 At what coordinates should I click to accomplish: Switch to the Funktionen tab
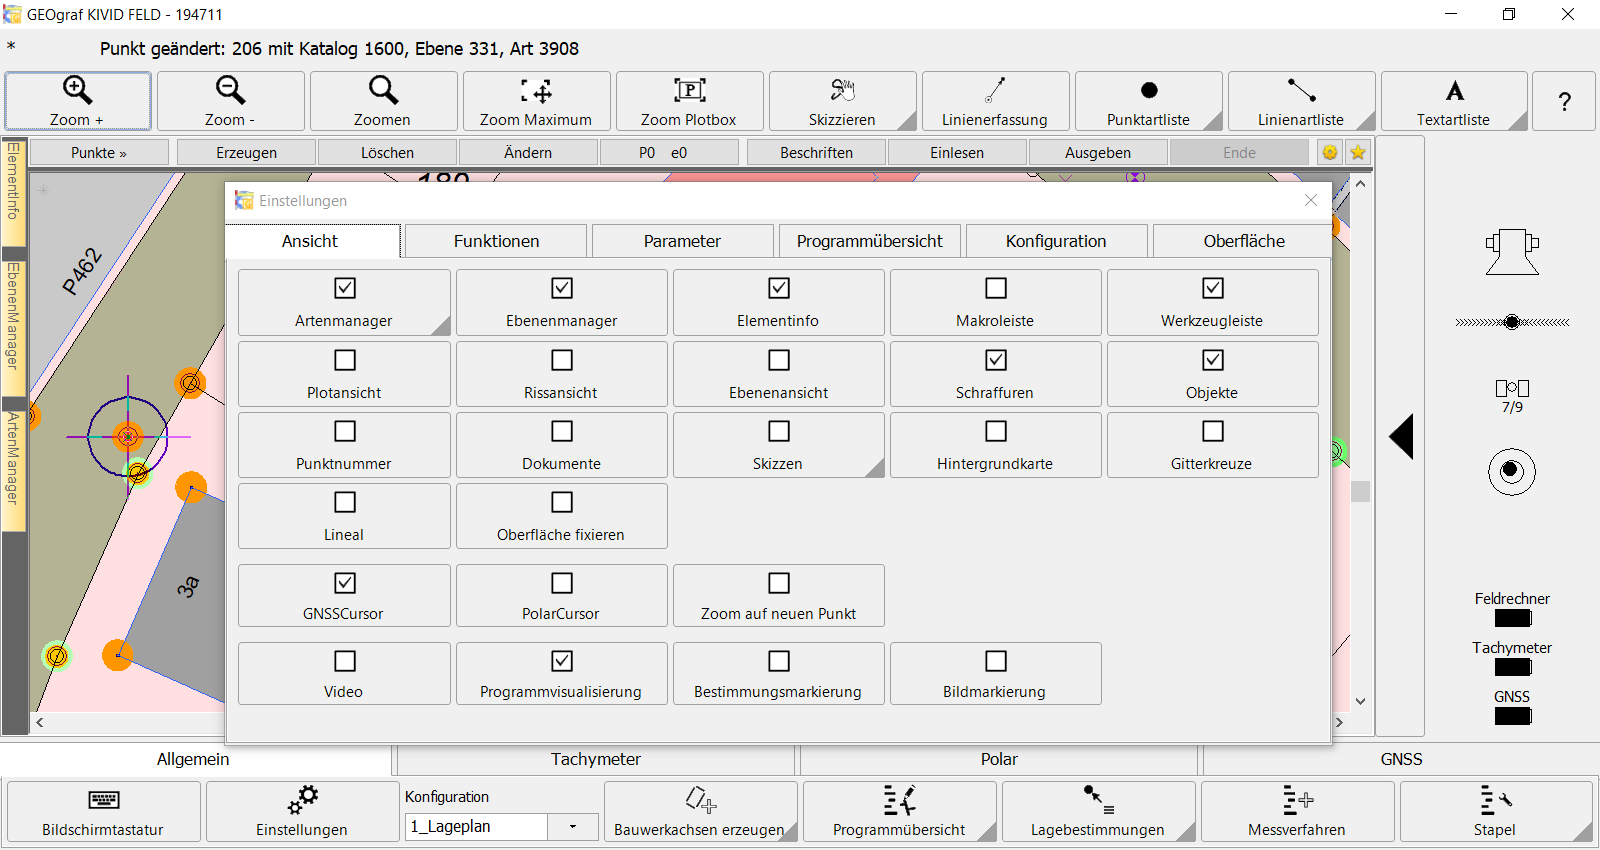click(496, 241)
